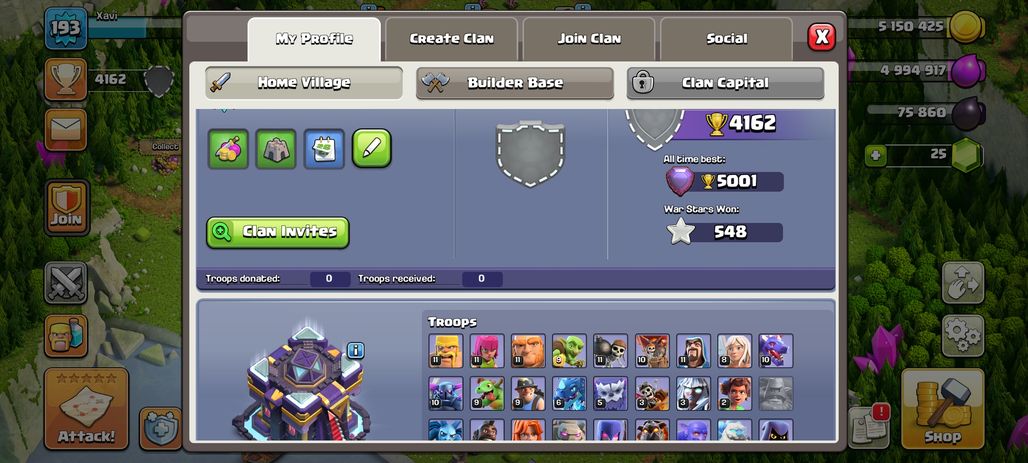The width and height of the screenshot is (1028, 463).
Task: Click the Barbarian troop thumbnail
Action: point(446,351)
